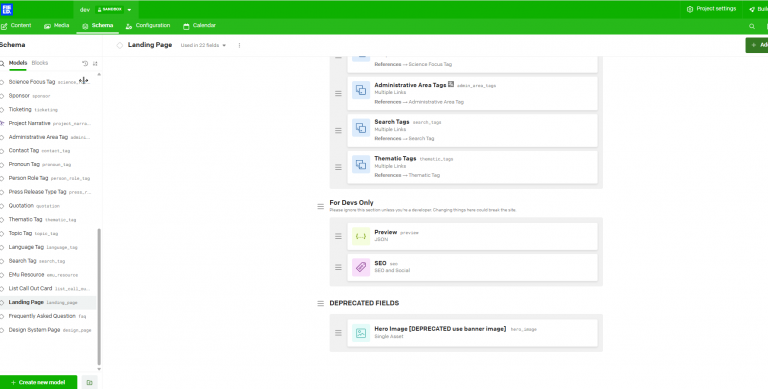Expand the Used in 22 fields dropdown
The width and height of the screenshot is (768, 389).
tap(203, 45)
